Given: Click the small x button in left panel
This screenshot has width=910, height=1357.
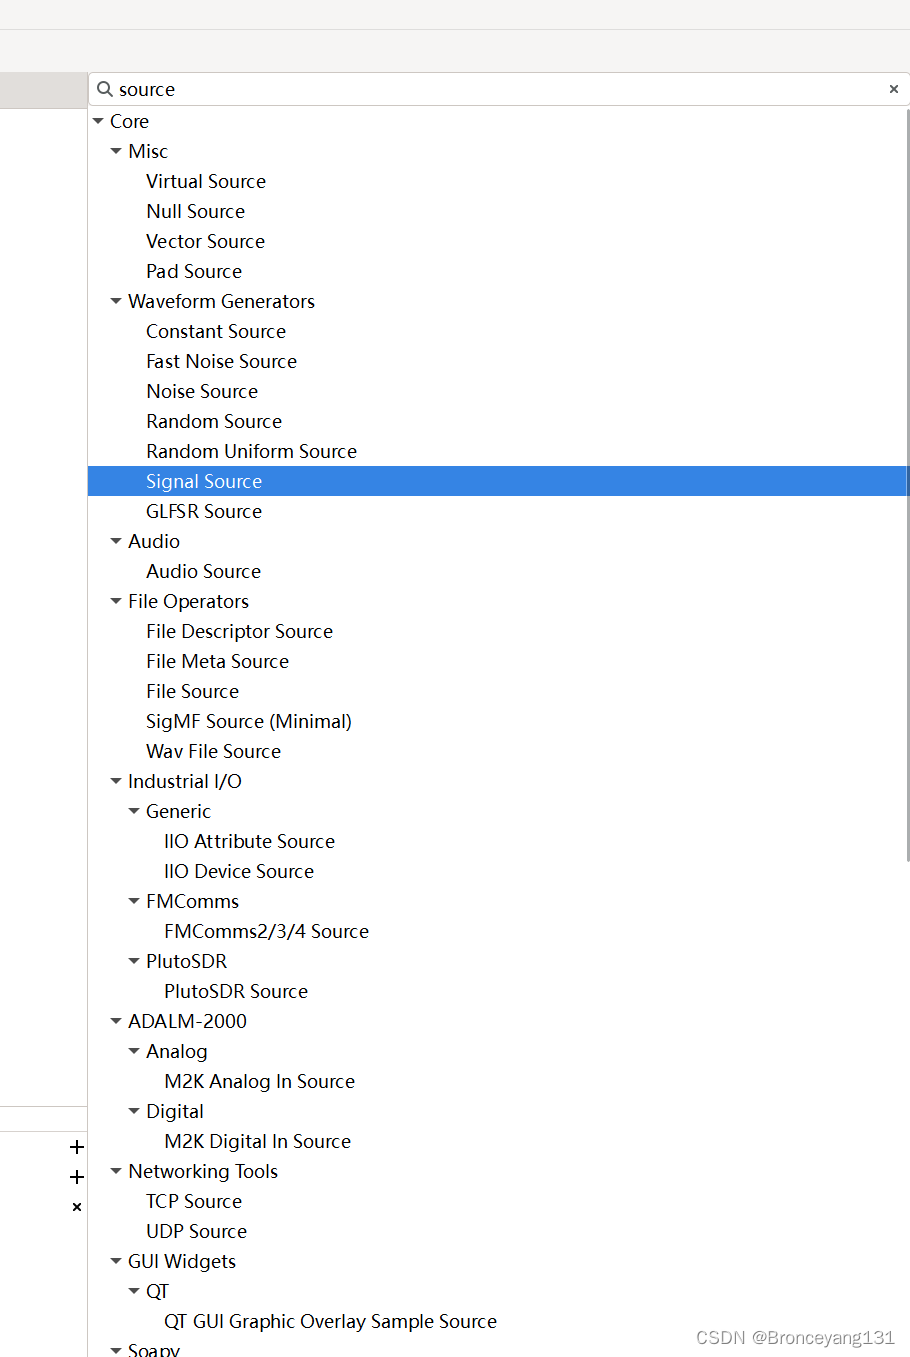Looking at the screenshot, I should [x=77, y=1207].
